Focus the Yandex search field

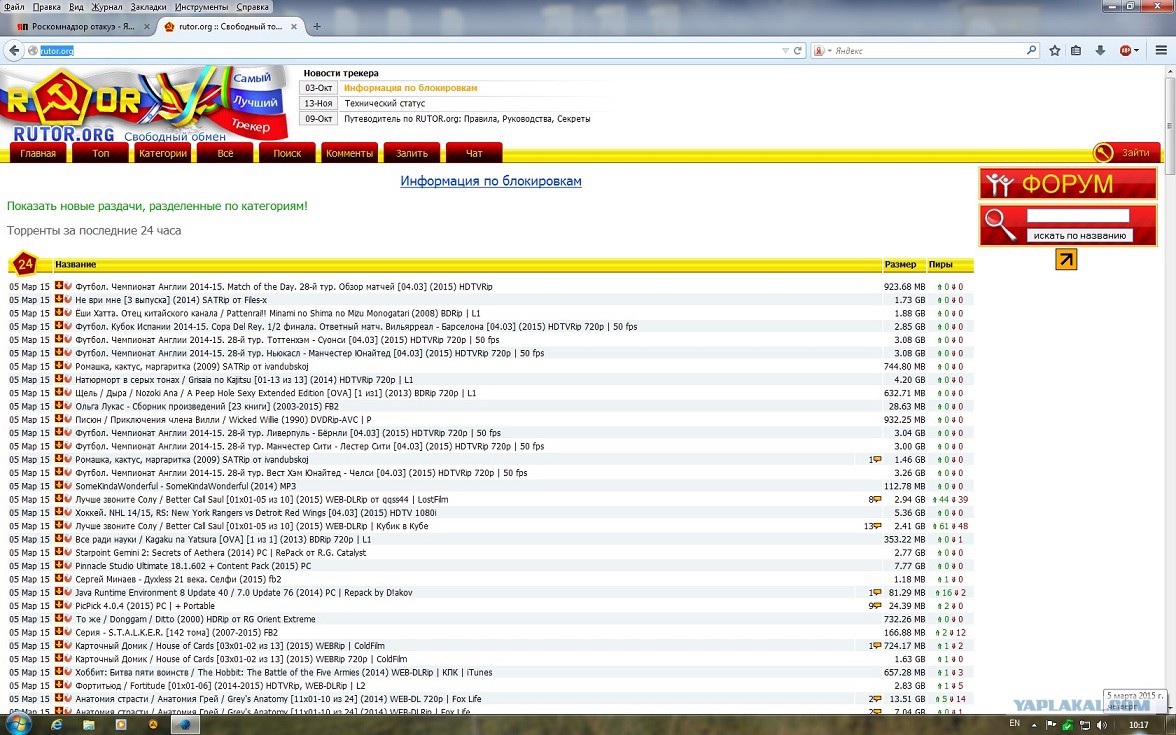[x=928, y=50]
